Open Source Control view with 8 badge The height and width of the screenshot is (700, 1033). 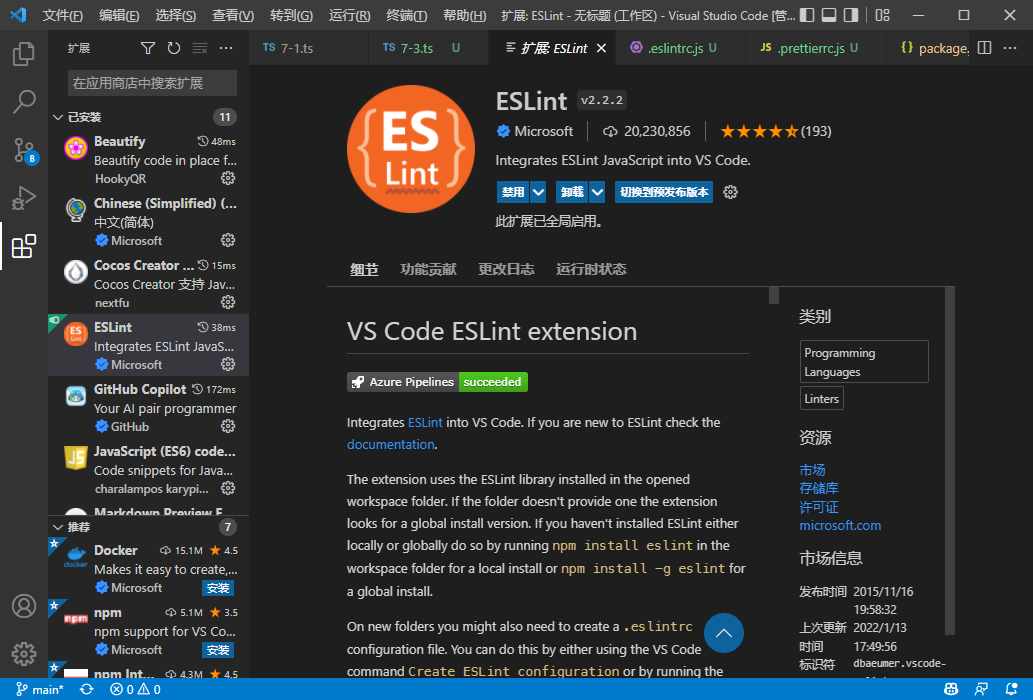[x=24, y=151]
